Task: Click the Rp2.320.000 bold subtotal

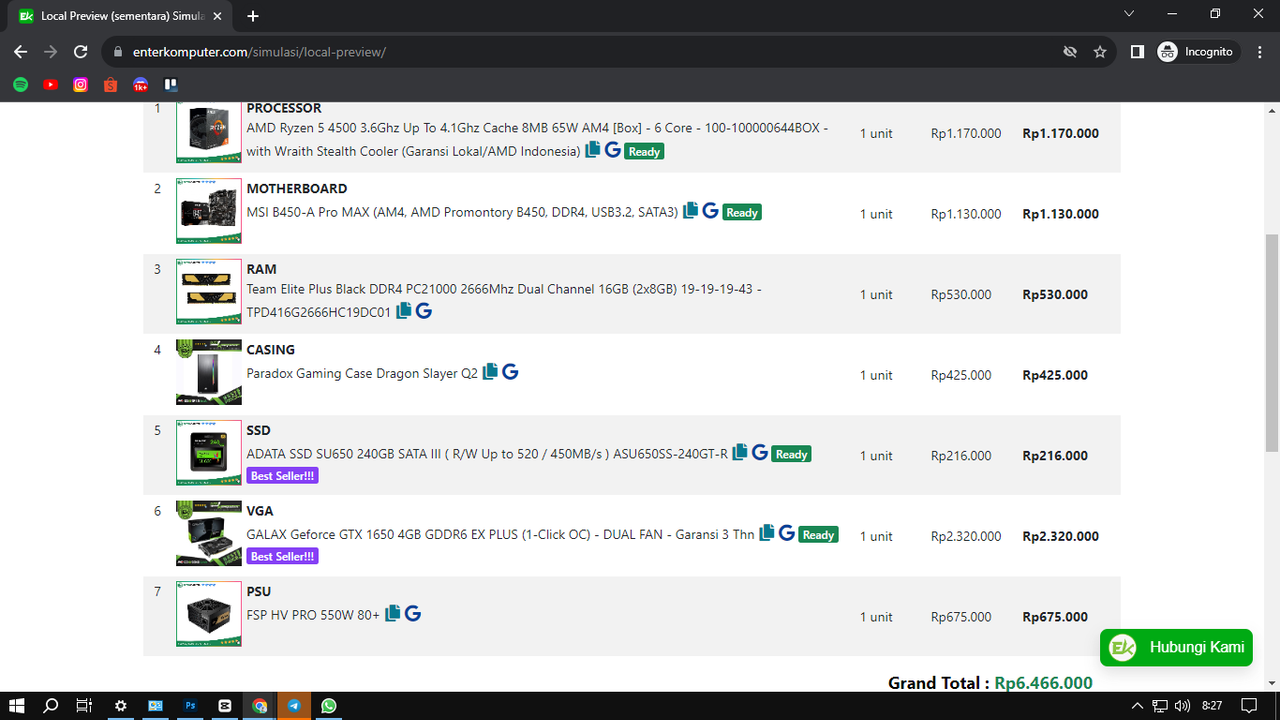Action: pyautogui.click(x=1060, y=536)
